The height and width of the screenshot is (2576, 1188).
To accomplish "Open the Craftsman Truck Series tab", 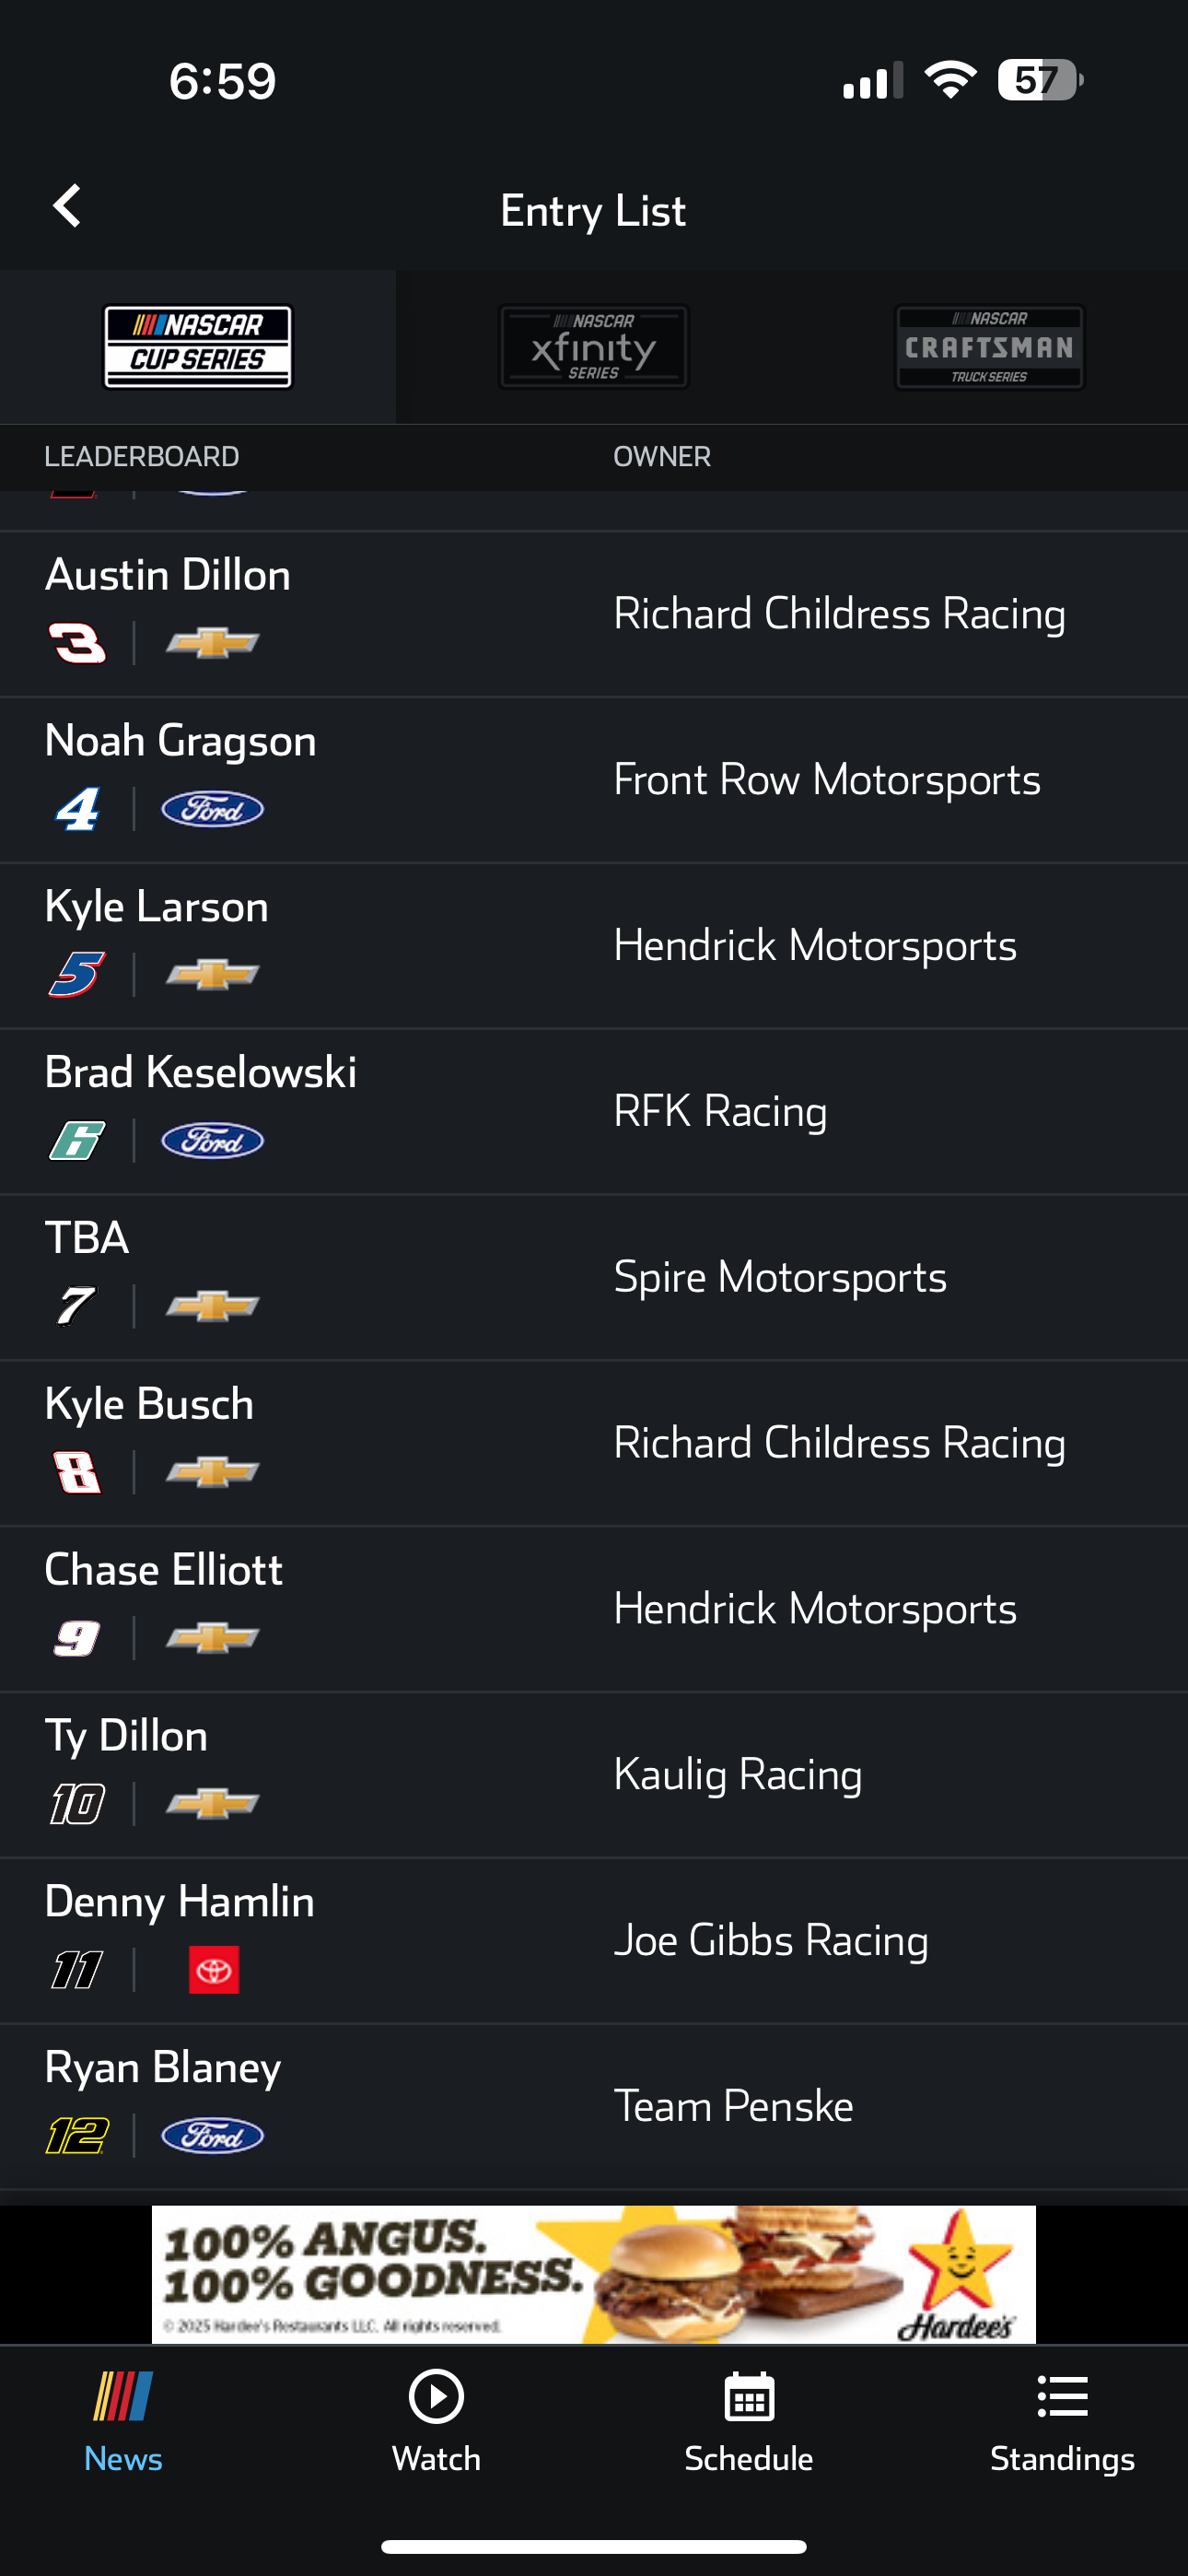I will point(988,347).
